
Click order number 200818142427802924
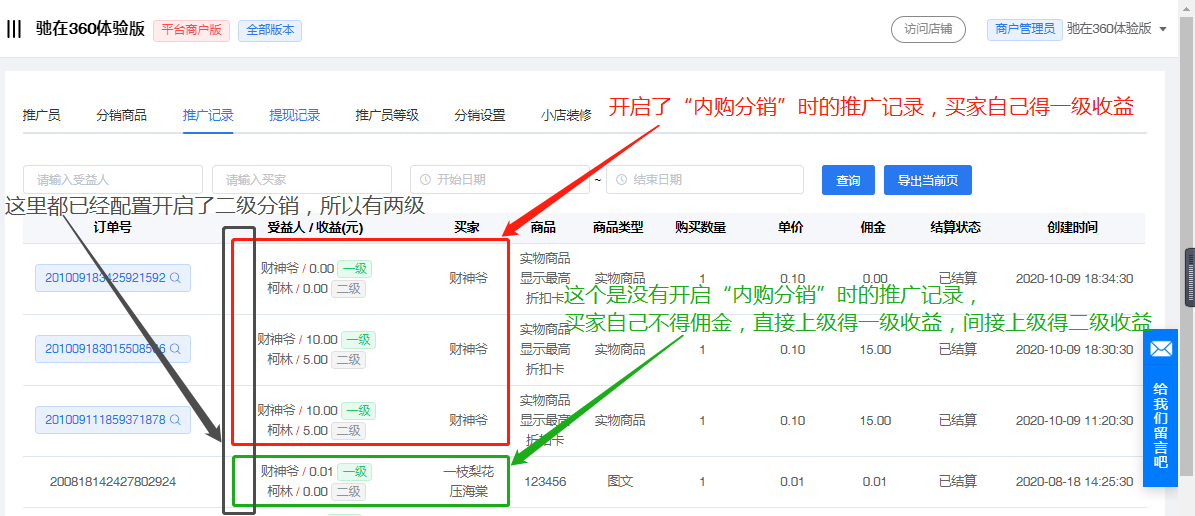tap(113, 482)
